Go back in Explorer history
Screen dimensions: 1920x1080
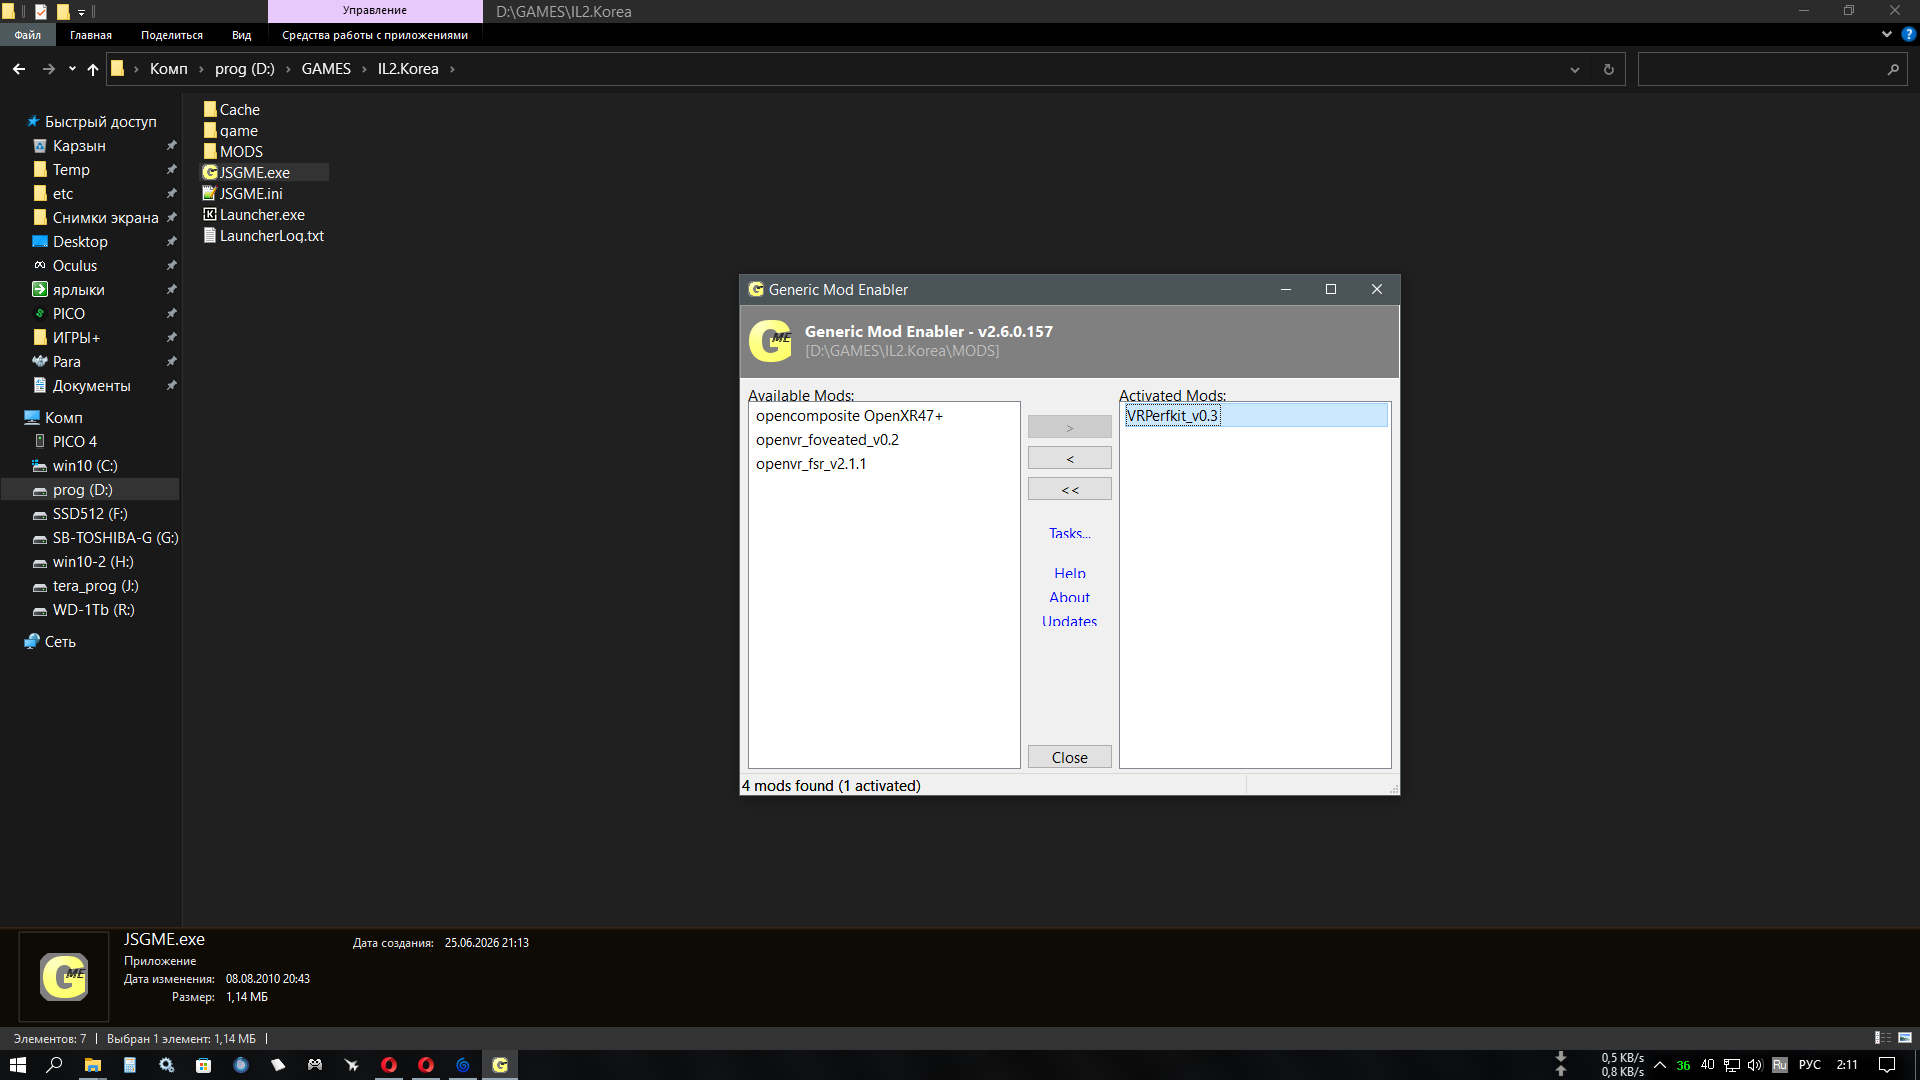point(19,69)
